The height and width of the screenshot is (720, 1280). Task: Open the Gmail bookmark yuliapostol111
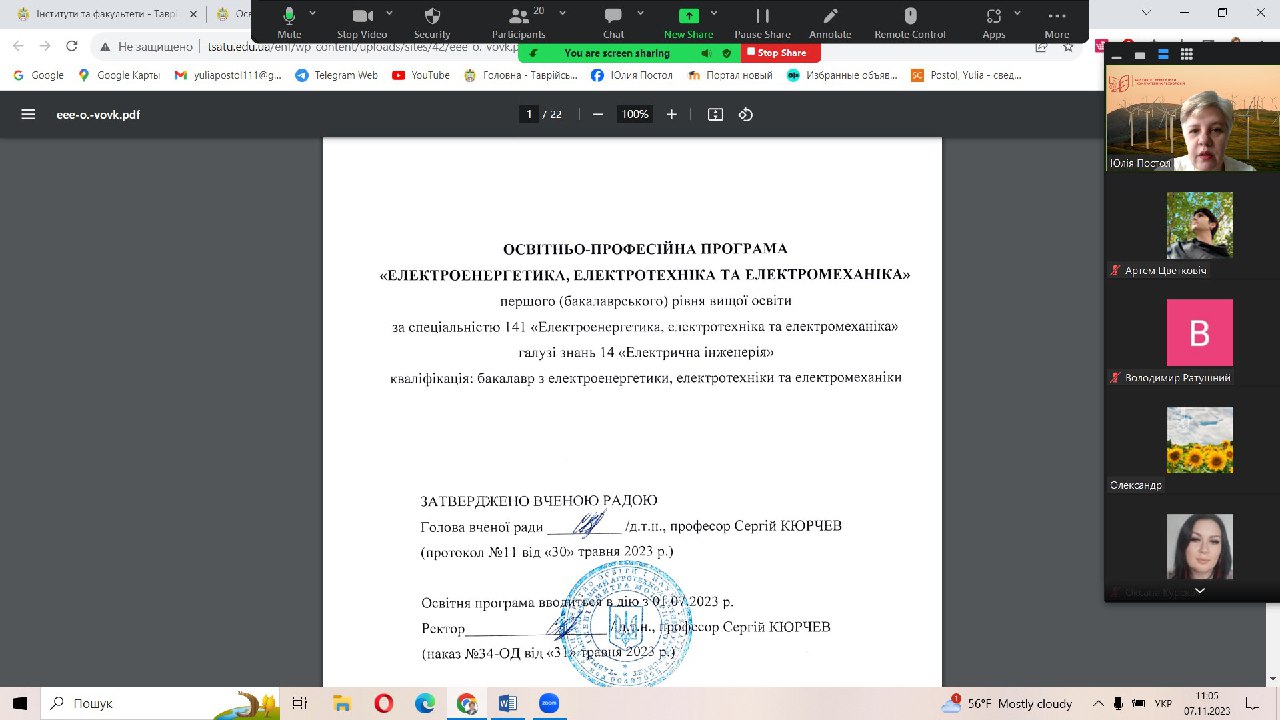(229, 75)
